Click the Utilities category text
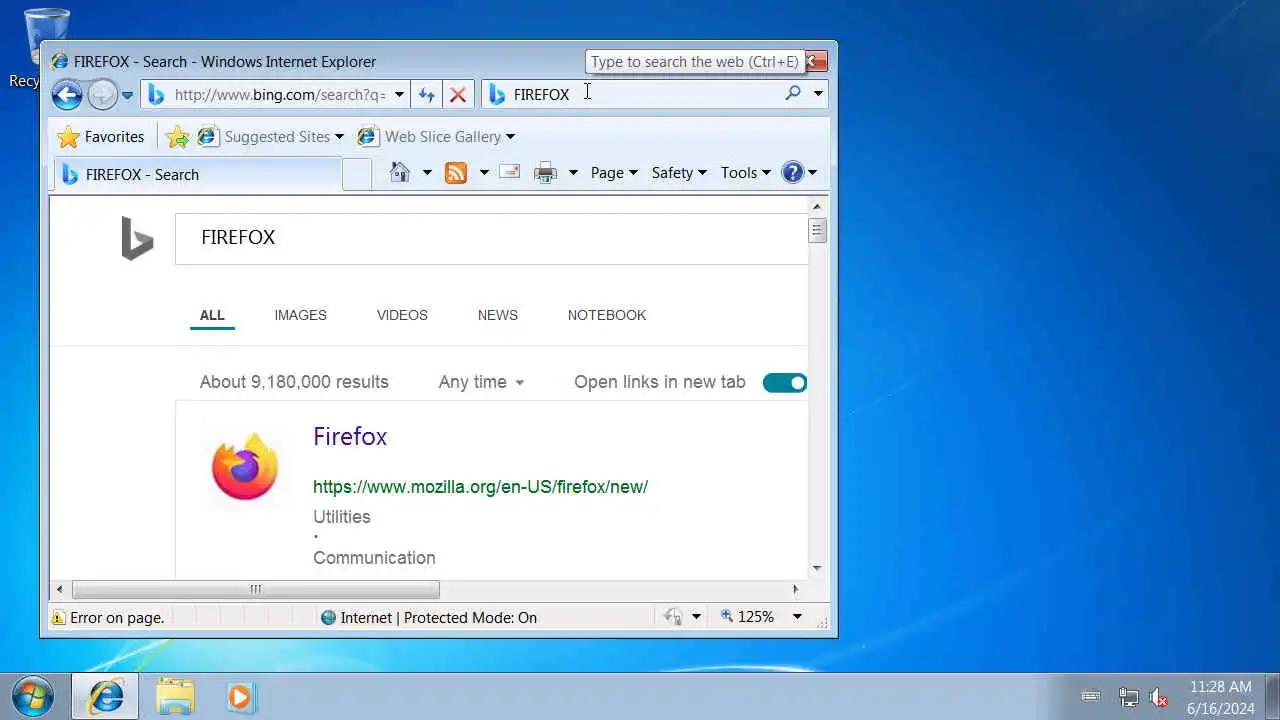Viewport: 1280px width, 720px height. point(342,517)
